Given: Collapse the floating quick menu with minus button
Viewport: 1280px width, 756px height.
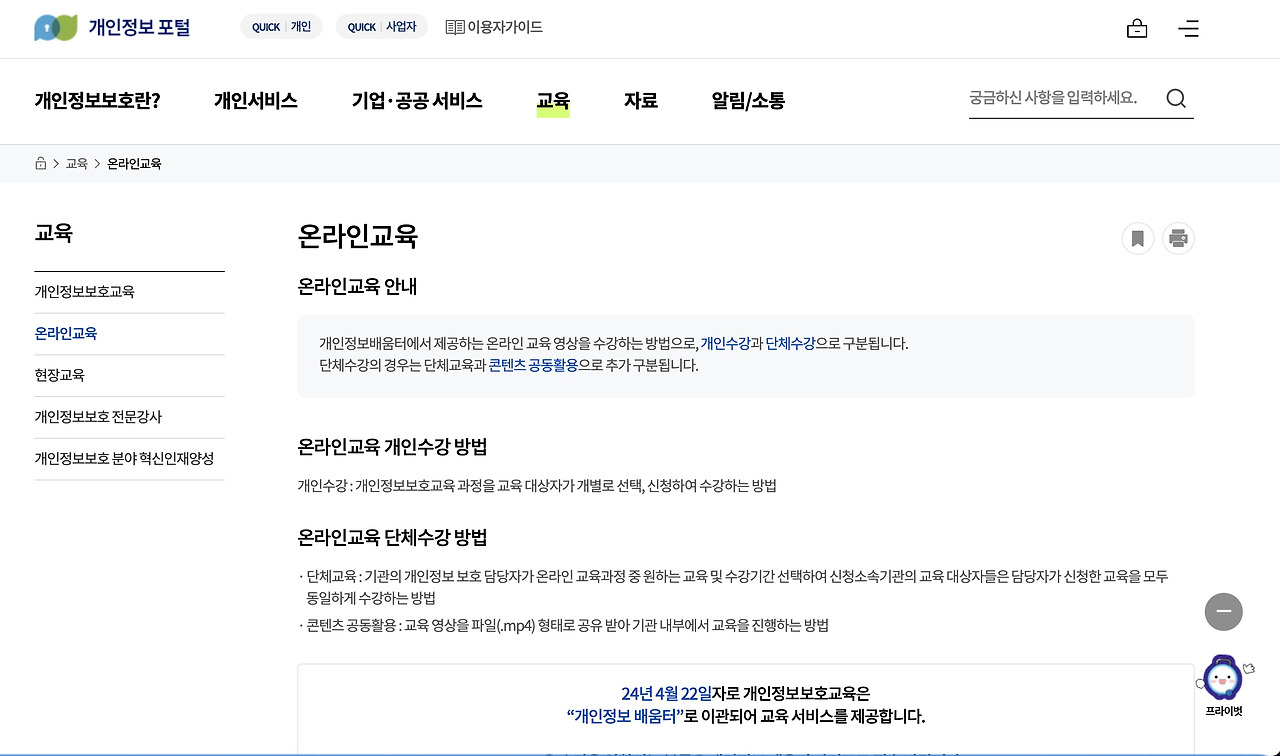Looking at the screenshot, I should [x=1223, y=611].
